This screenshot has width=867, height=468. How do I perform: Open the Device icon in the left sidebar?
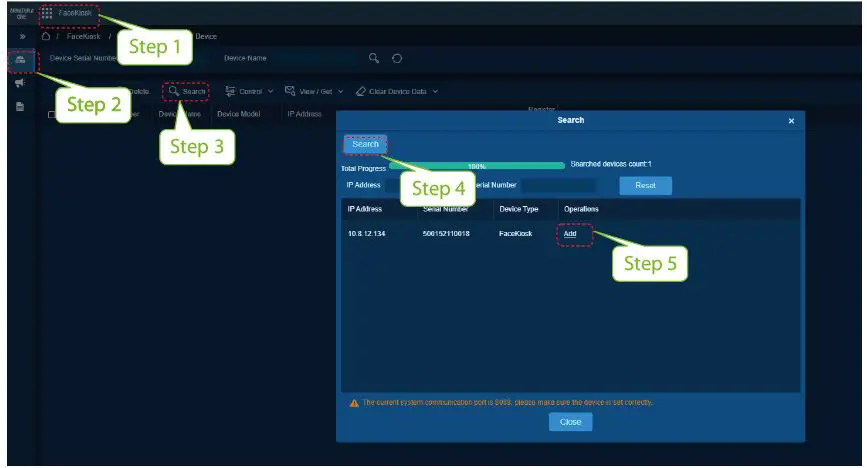20,60
